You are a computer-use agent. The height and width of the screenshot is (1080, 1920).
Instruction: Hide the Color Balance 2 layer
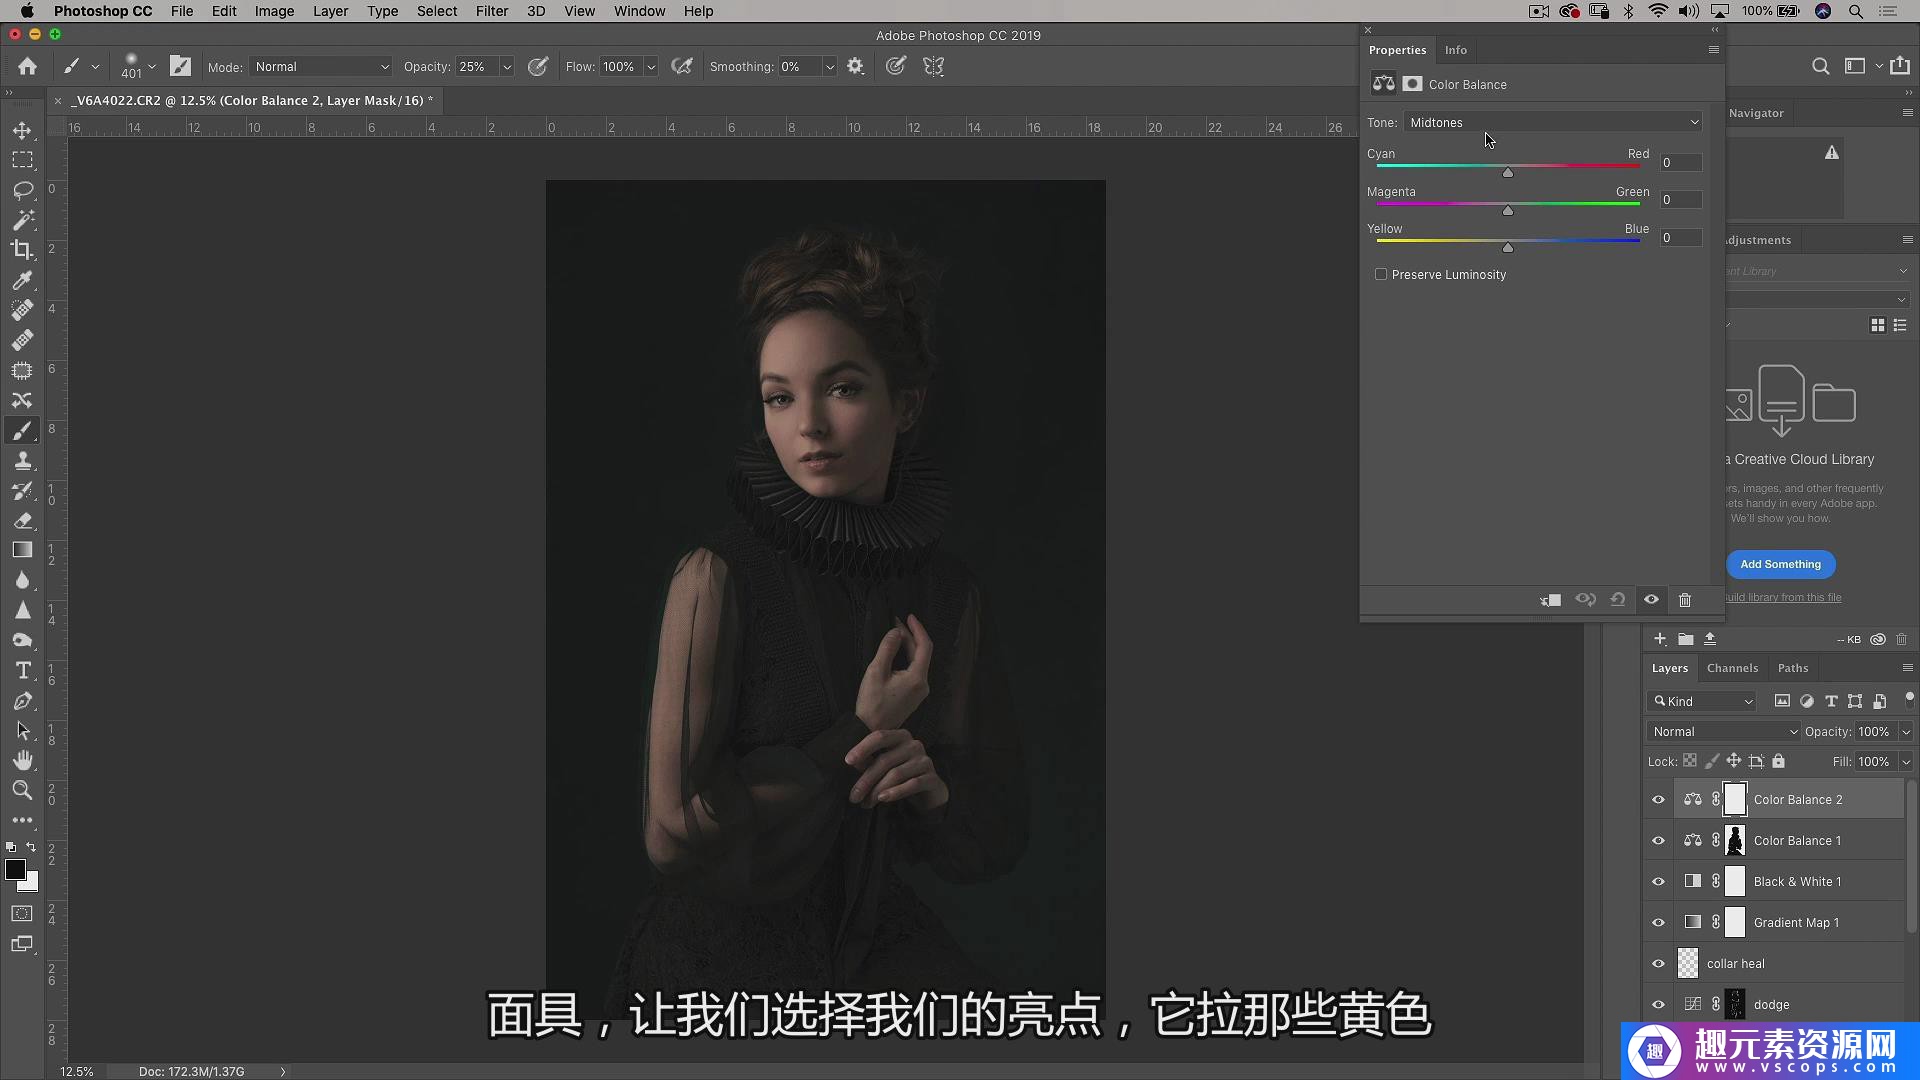tap(1658, 800)
